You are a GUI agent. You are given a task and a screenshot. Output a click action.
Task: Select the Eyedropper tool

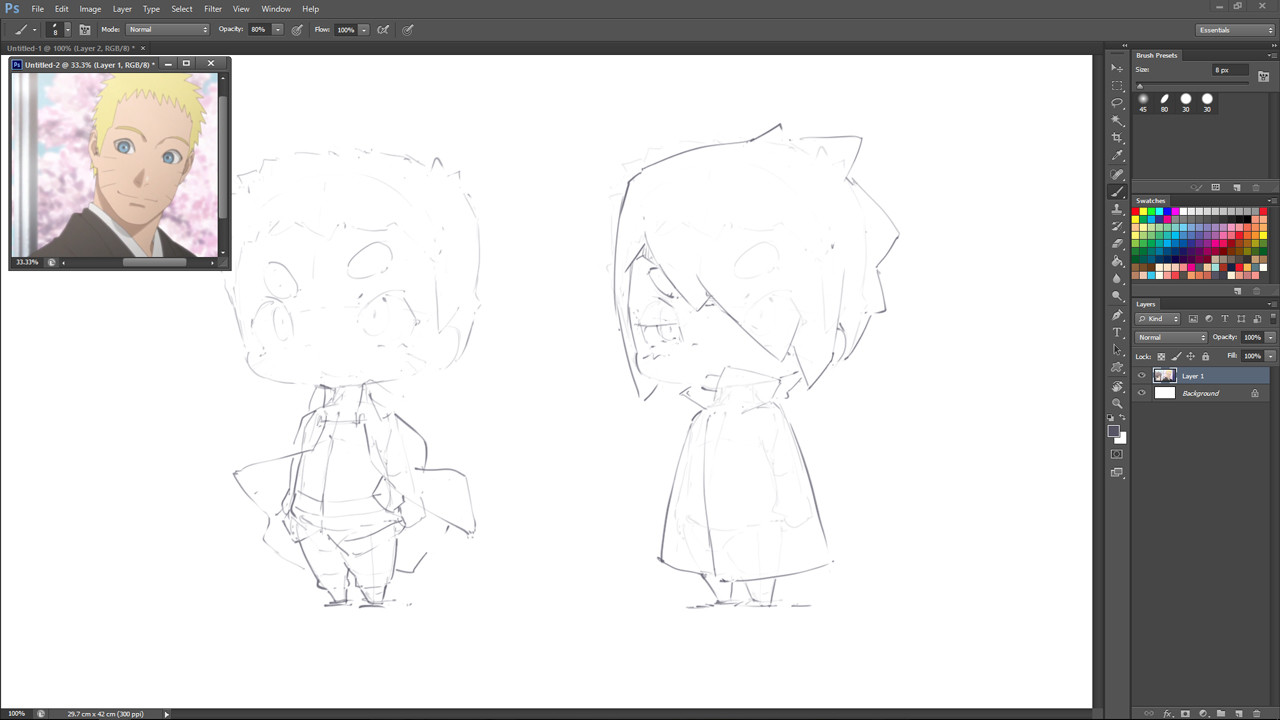pos(1117,156)
